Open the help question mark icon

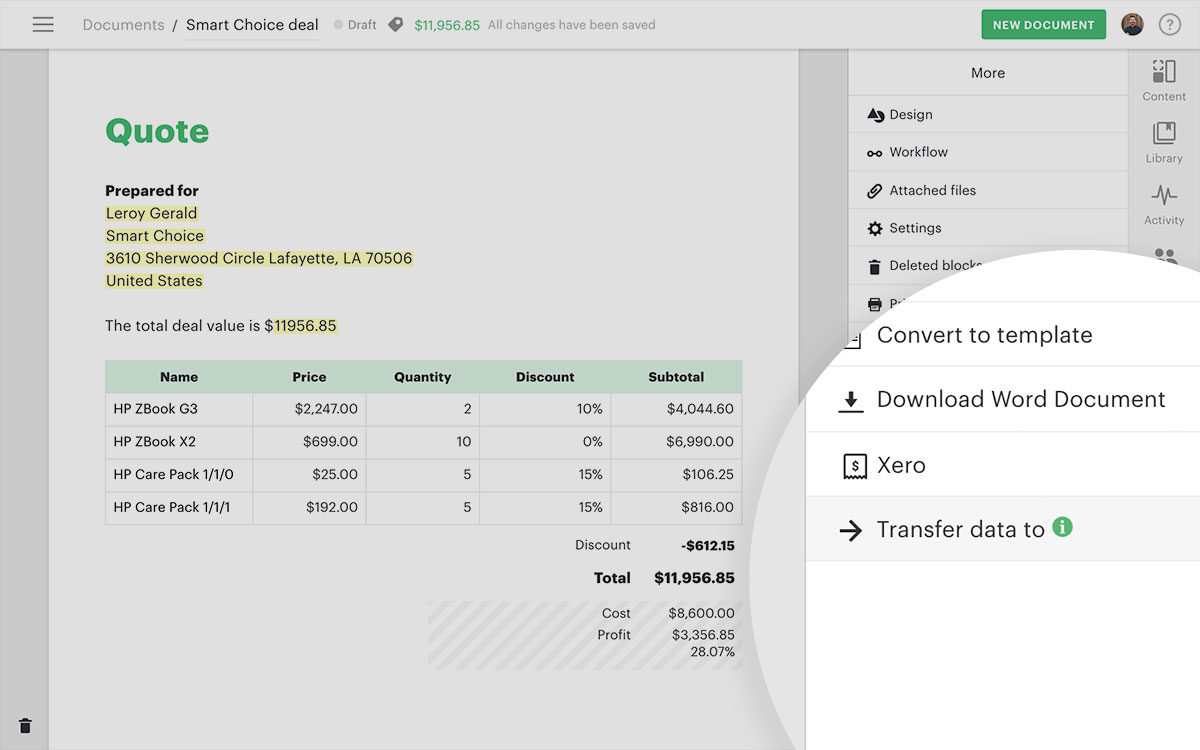[1170, 25]
